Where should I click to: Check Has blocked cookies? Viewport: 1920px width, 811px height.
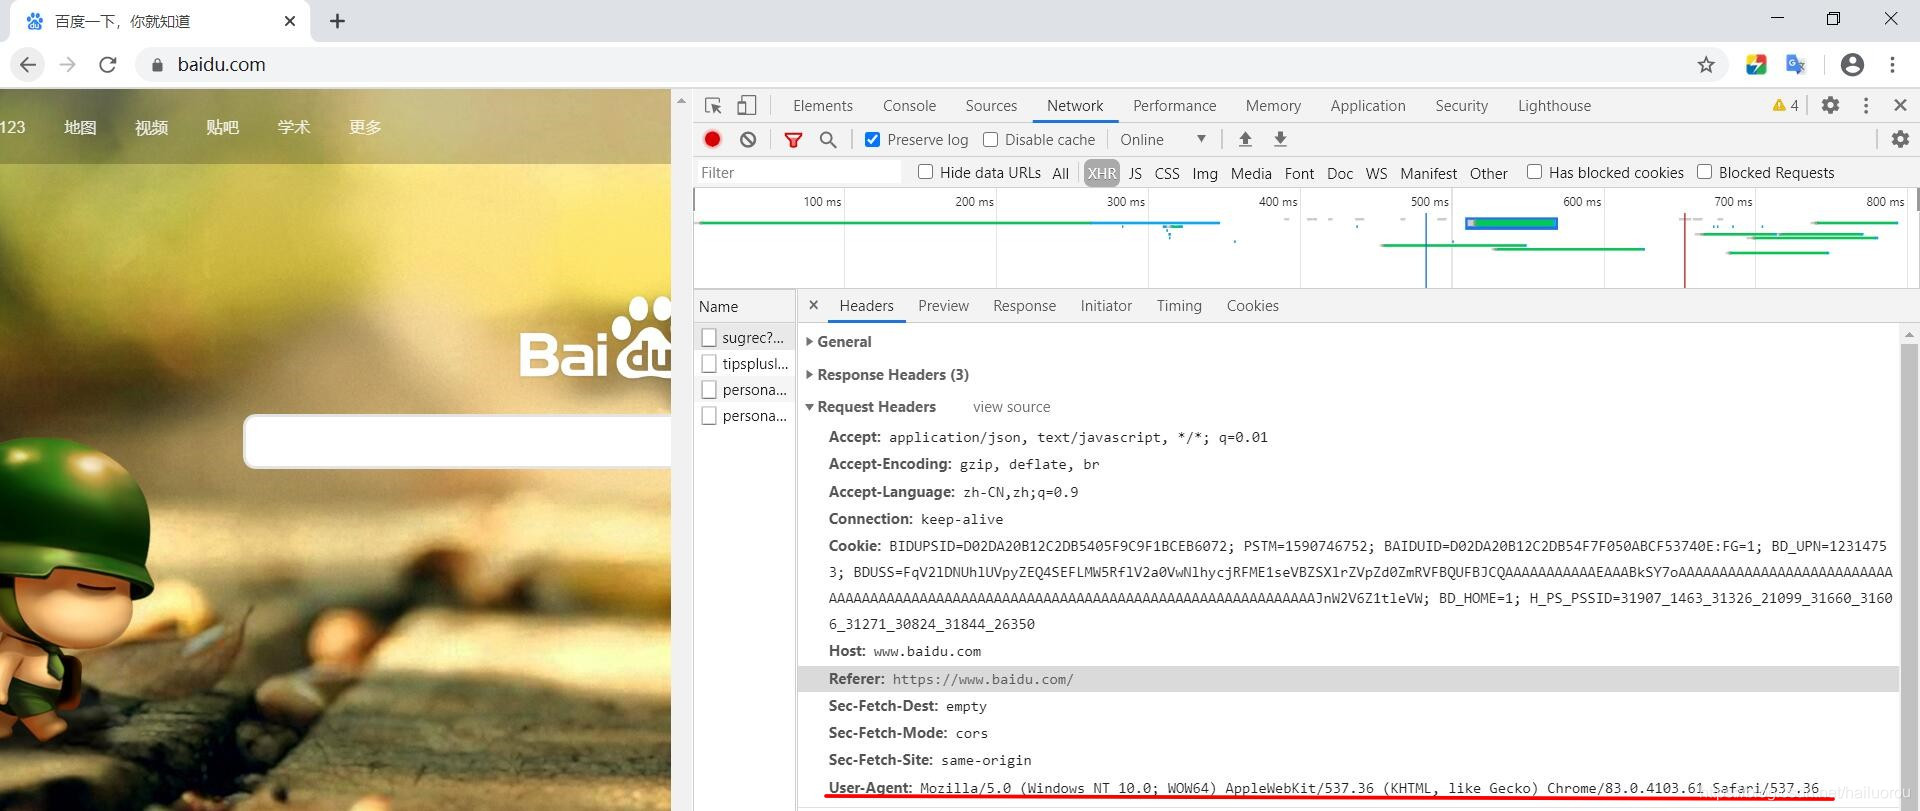pyautogui.click(x=1534, y=172)
